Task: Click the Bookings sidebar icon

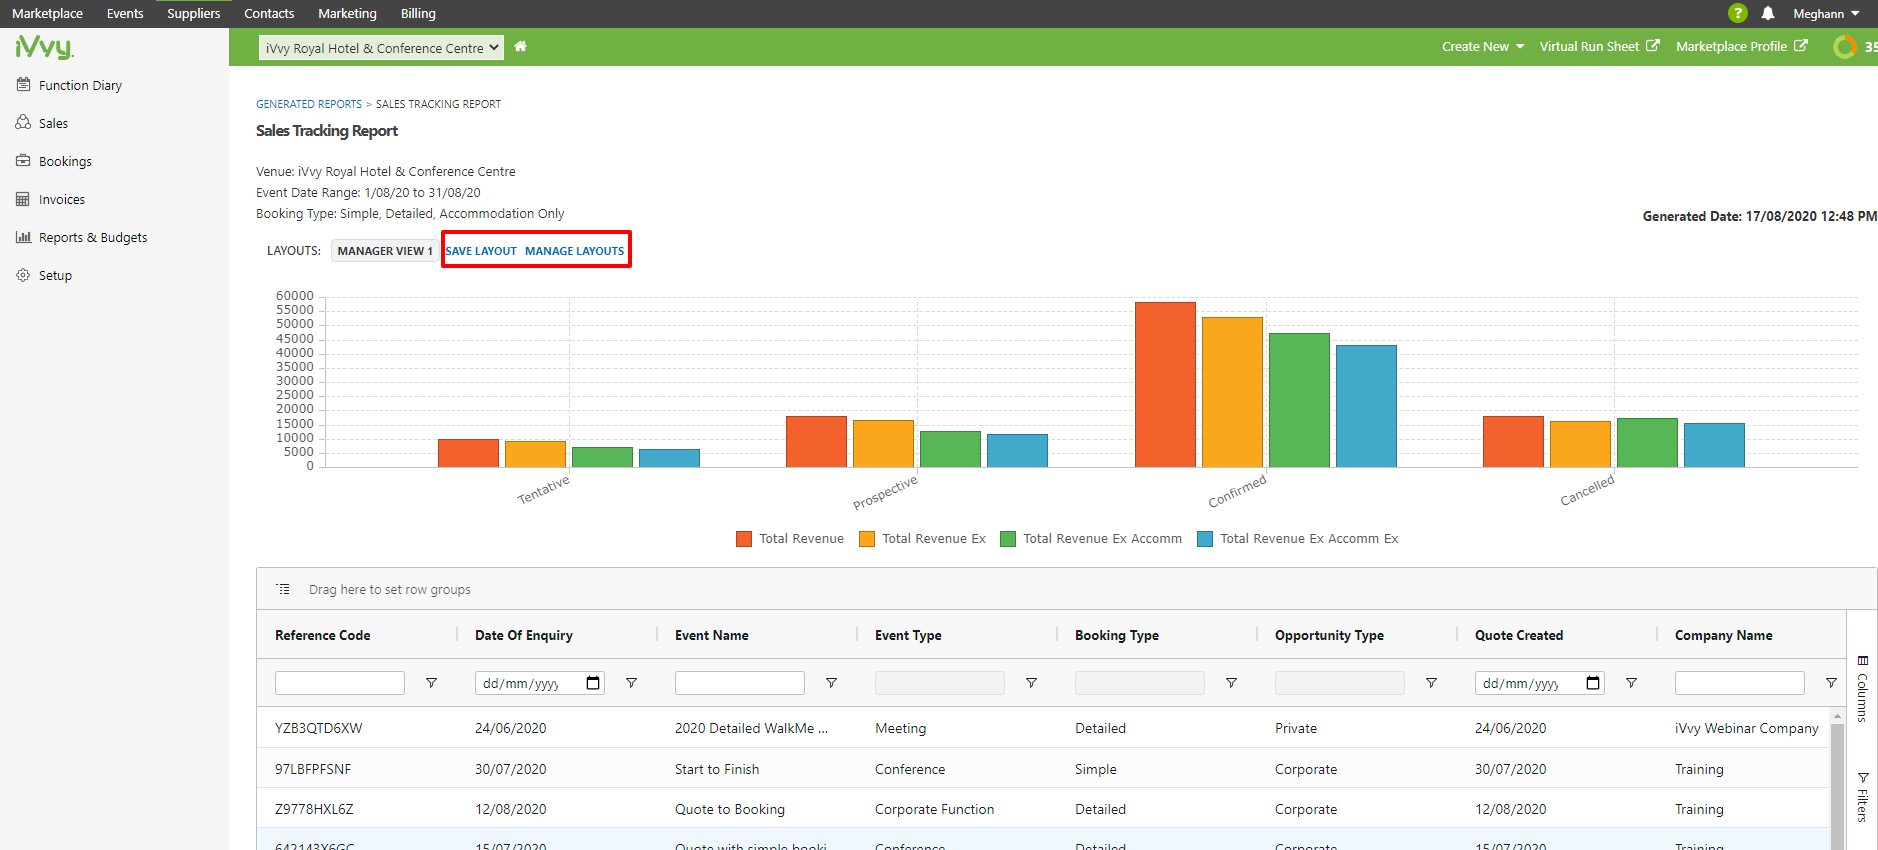Action: 23,161
